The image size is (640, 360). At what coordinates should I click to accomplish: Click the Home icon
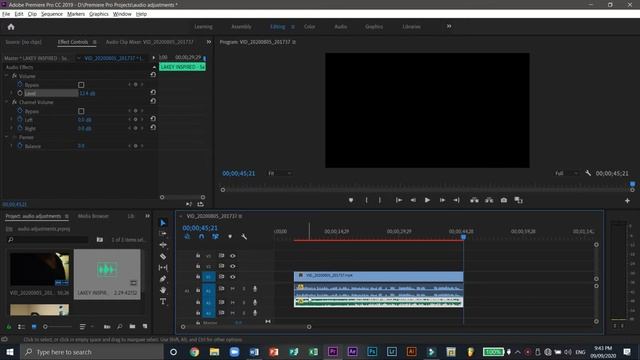point(11,27)
